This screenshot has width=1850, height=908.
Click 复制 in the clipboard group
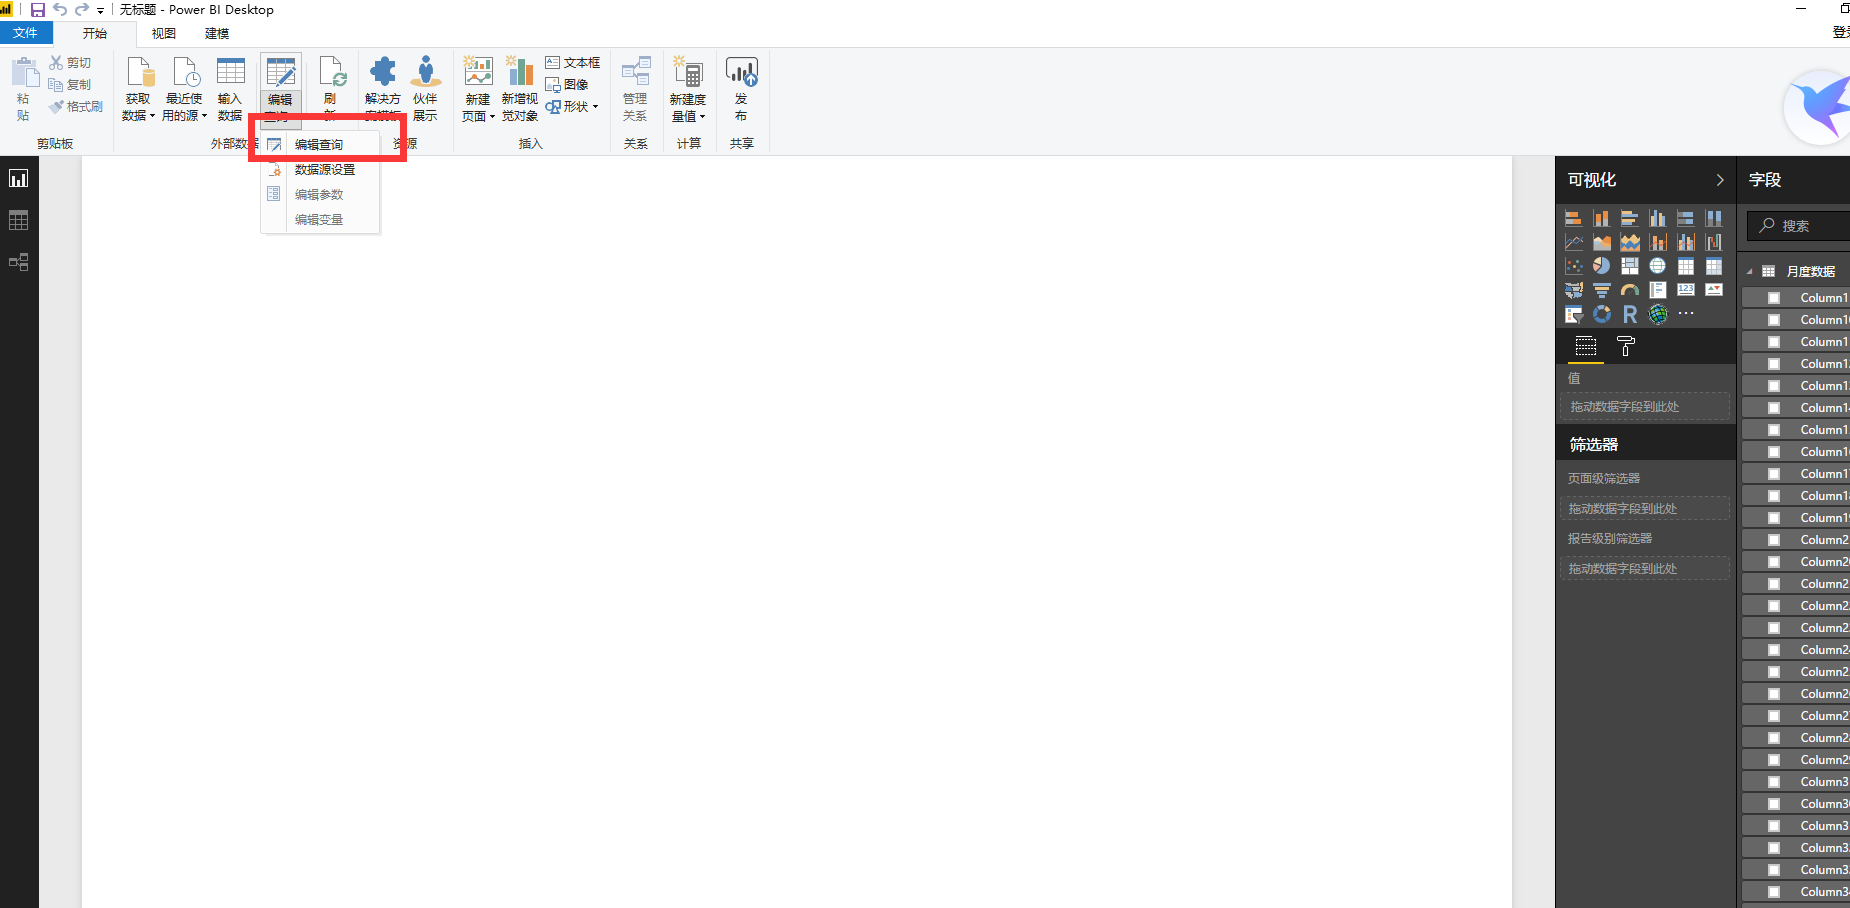pos(70,85)
